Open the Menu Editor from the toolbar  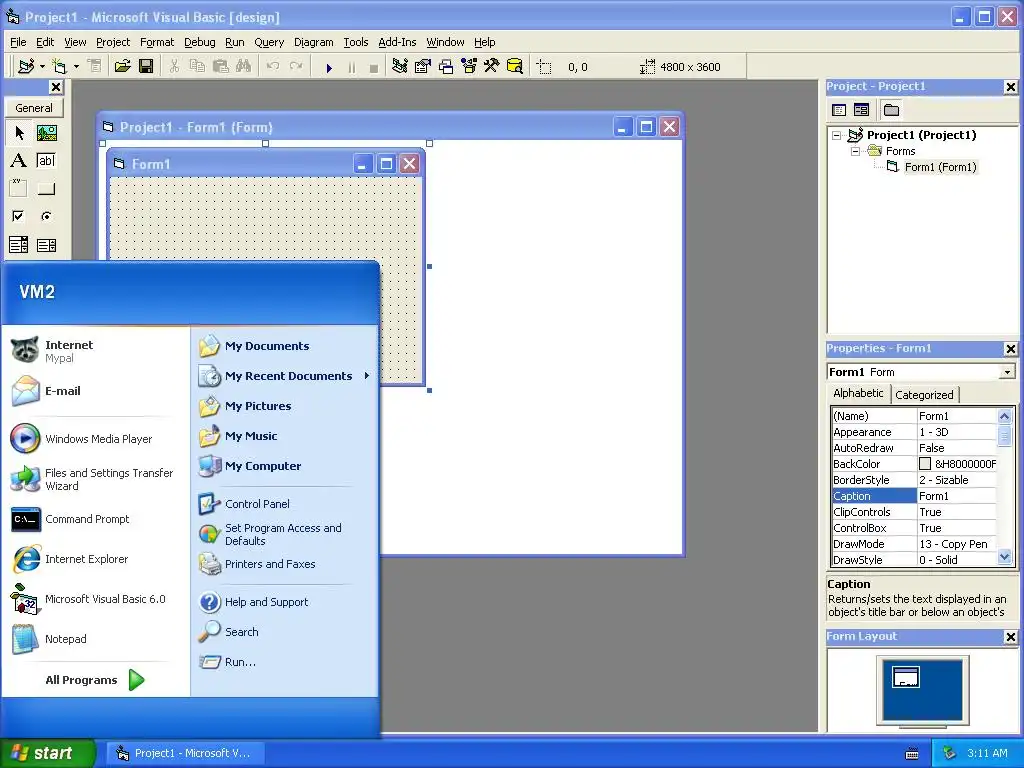click(95, 66)
